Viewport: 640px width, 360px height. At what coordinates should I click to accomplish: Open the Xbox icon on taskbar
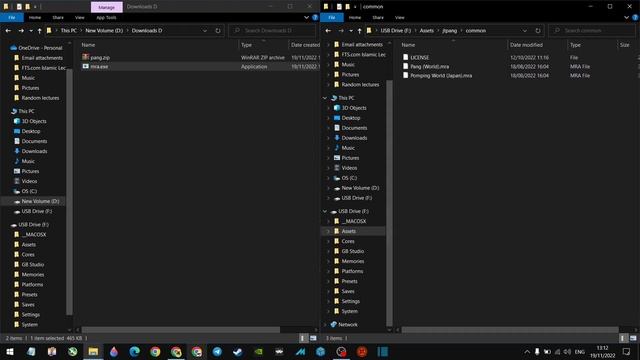tap(73, 351)
